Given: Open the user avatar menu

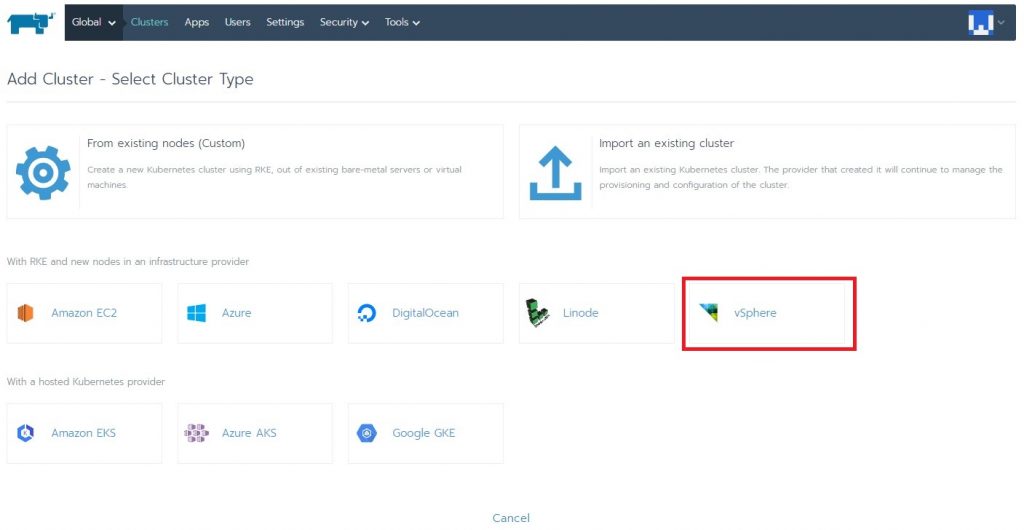Looking at the screenshot, I should 980,23.
